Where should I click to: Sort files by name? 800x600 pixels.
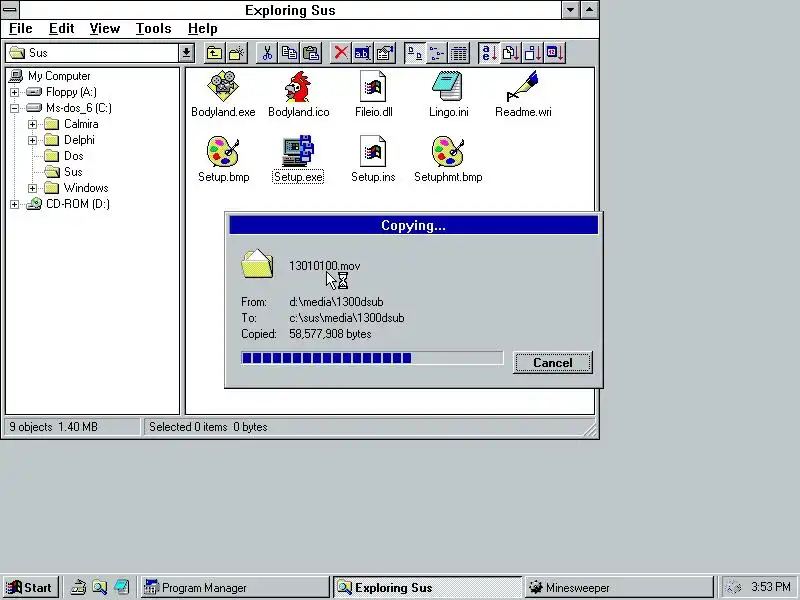(x=489, y=53)
